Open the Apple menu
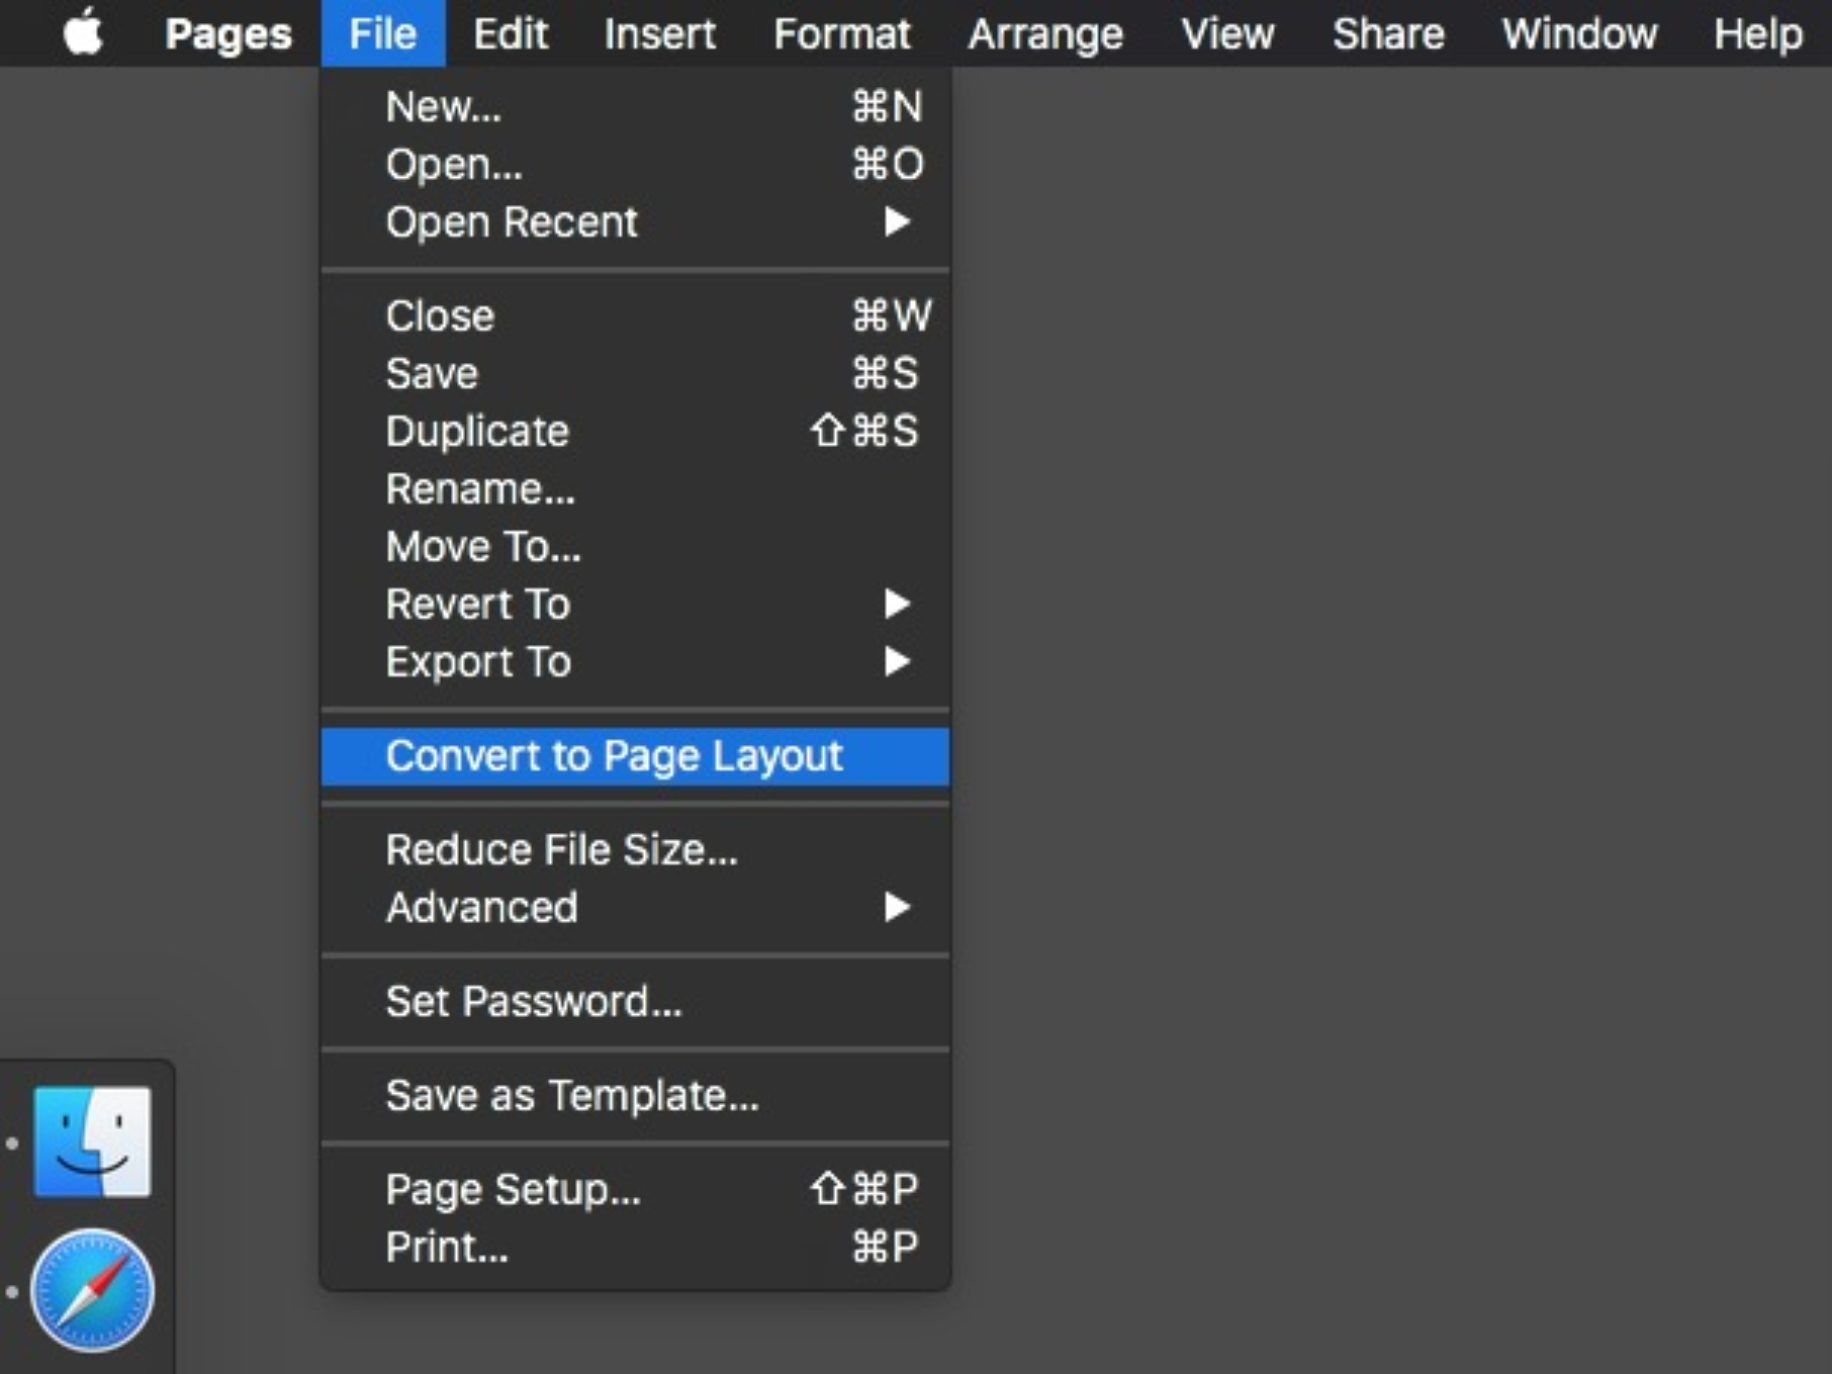Viewport: 1832px width, 1374px height. [x=85, y=33]
